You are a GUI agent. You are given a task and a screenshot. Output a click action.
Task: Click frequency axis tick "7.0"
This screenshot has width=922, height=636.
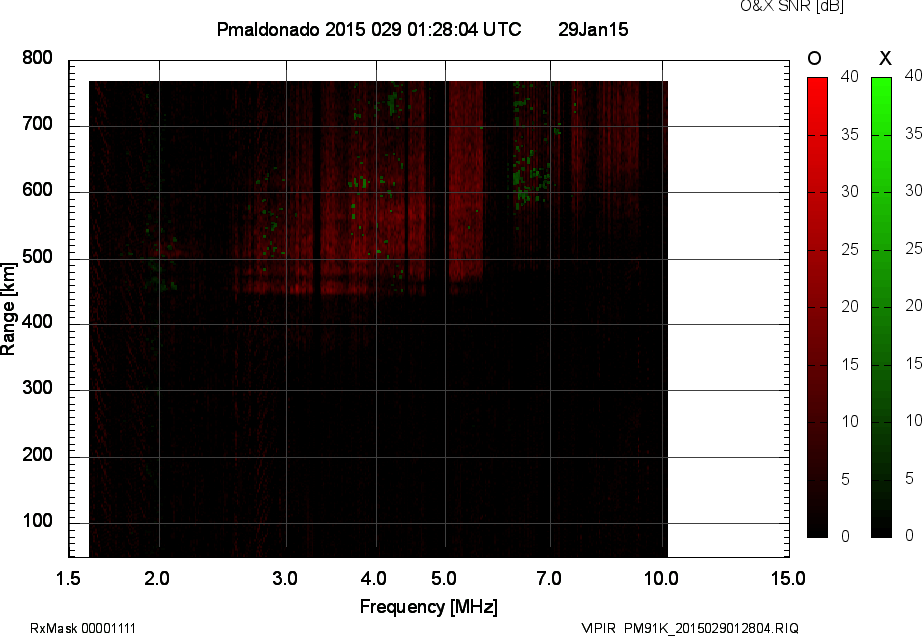pos(549,579)
